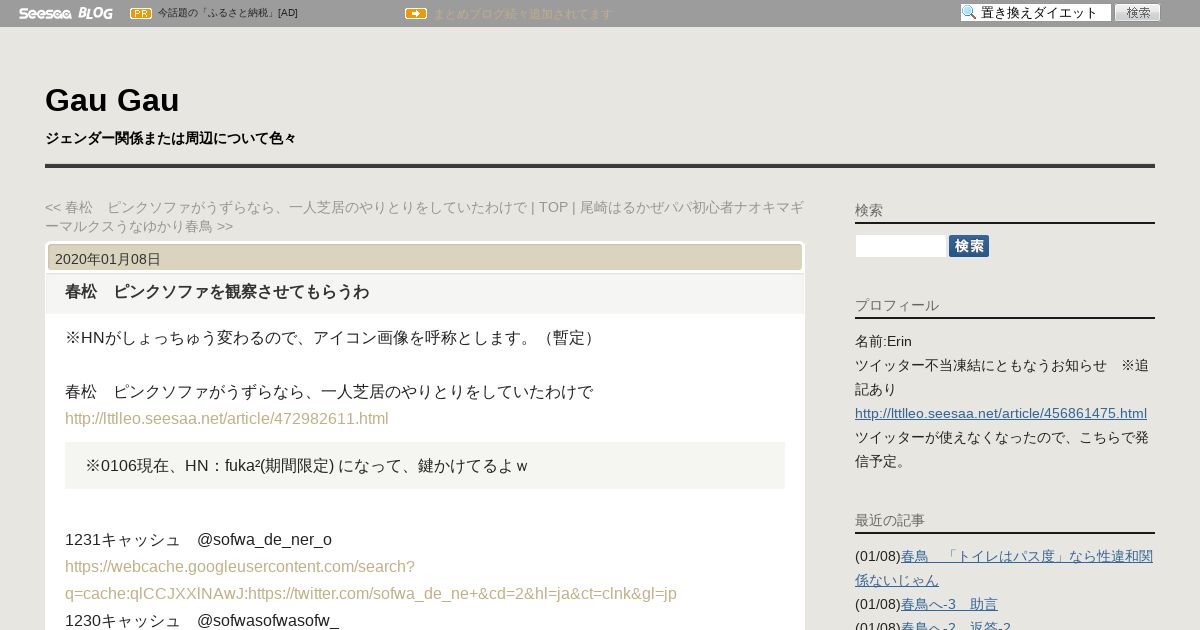Screen dimensions: 1200x630
Task: Open the Seesaa BLOG logo link
Action: (66, 13)
